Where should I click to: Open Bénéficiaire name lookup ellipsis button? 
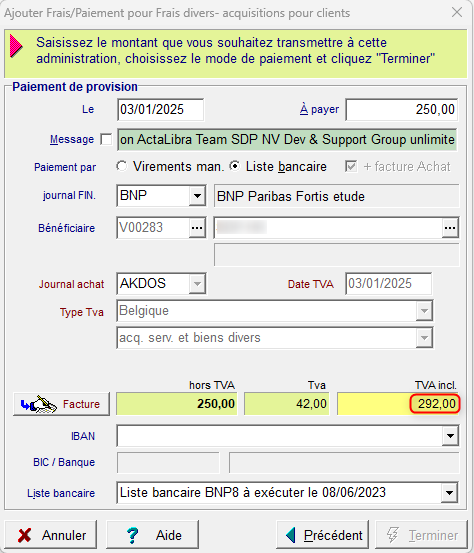450,228
